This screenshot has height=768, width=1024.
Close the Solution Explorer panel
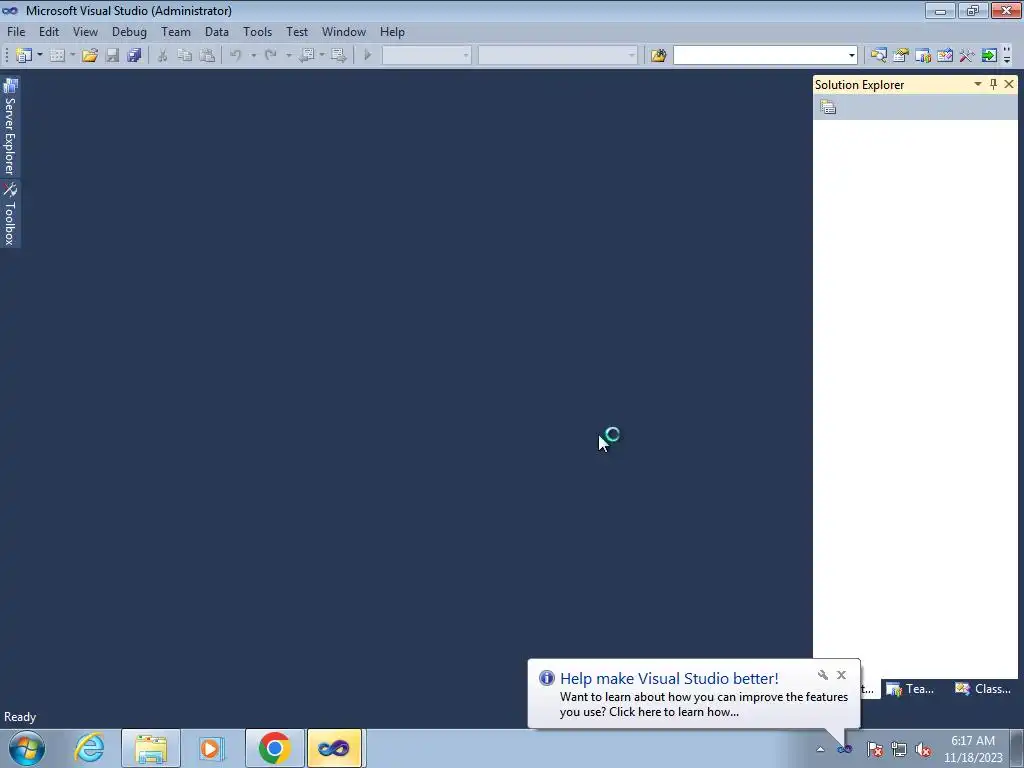click(1009, 84)
